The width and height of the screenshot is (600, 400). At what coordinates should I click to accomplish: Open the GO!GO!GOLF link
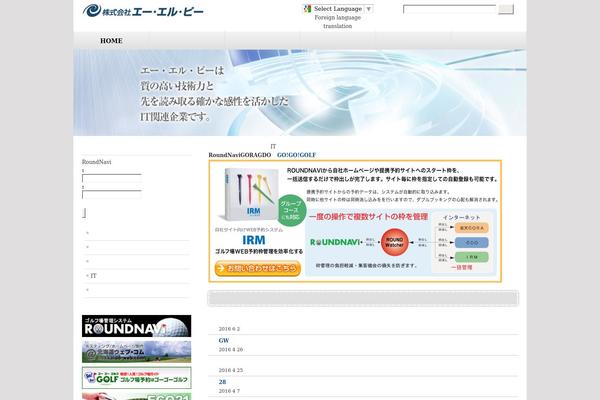click(x=296, y=155)
